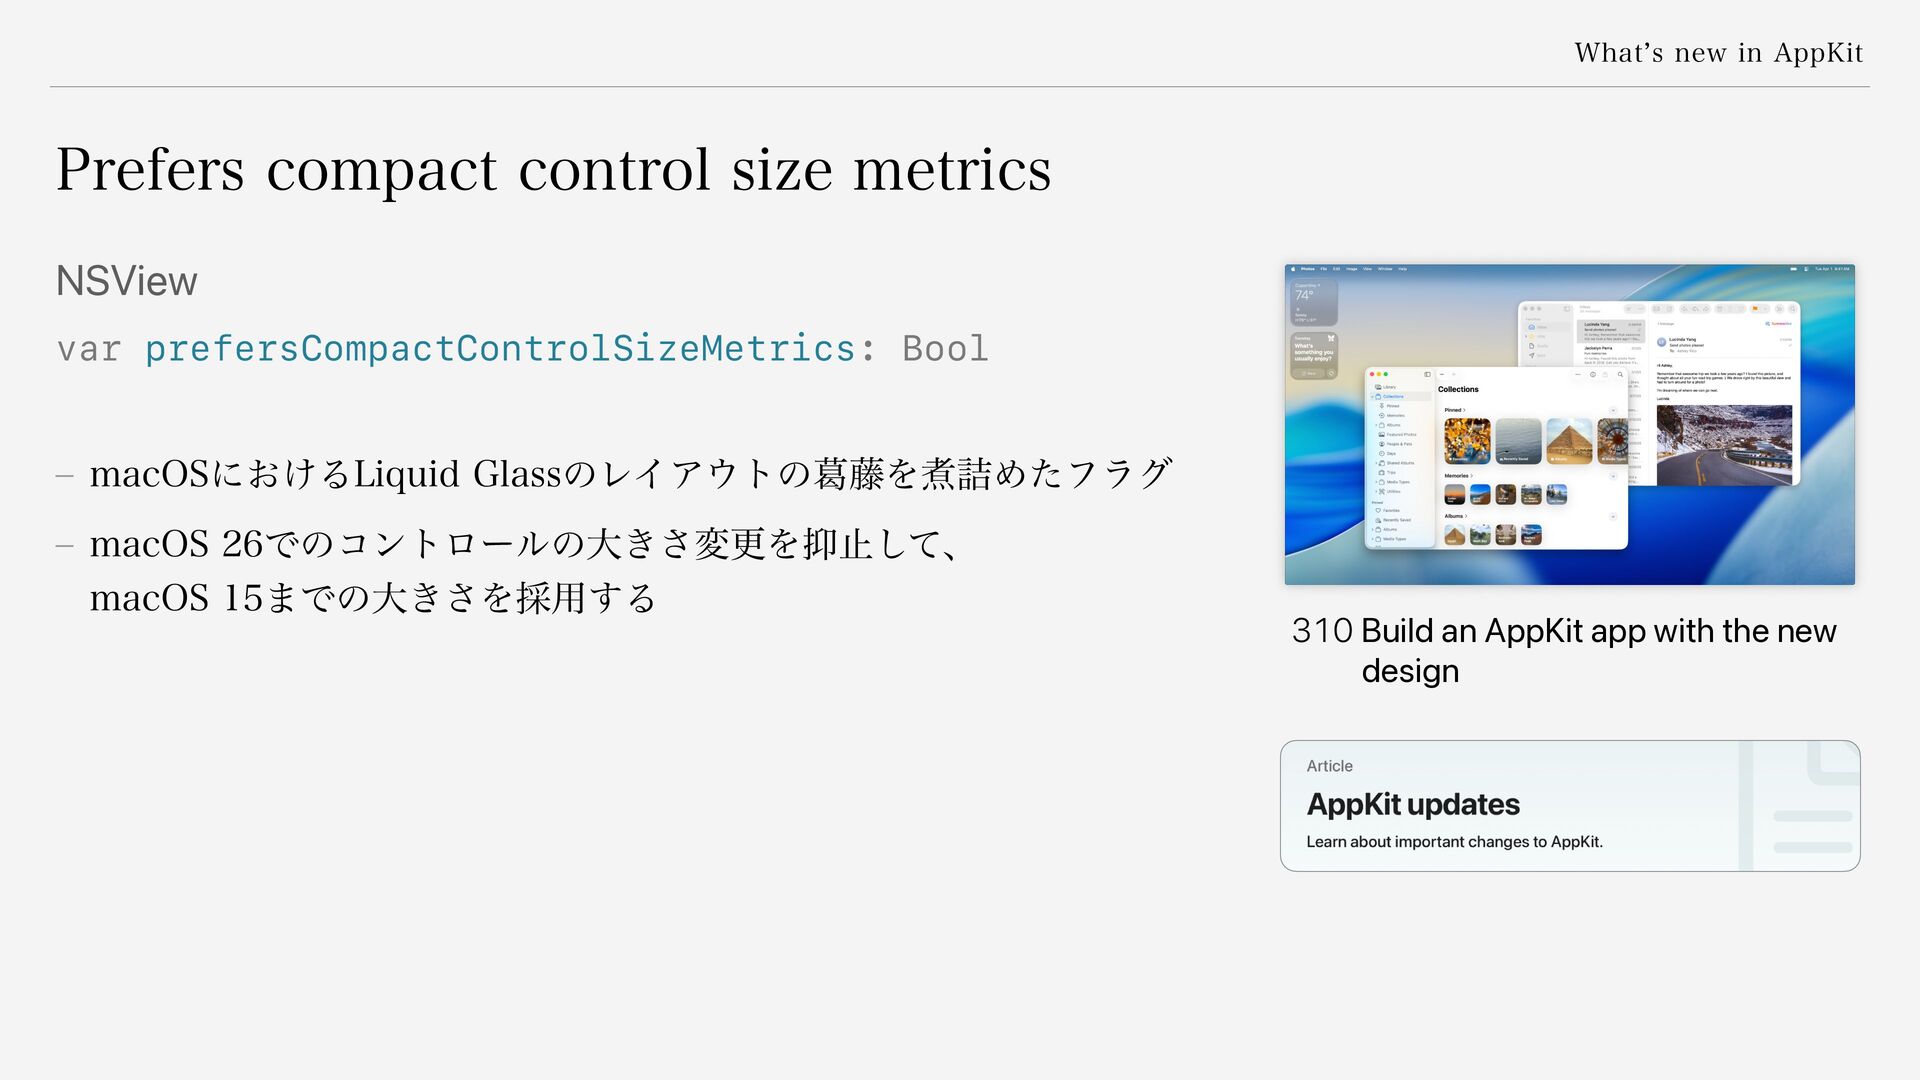The width and height of the screenshot is (1920, 1080).
Task: Collapse the Albums section round arrow
Action: coord(1613,516)
